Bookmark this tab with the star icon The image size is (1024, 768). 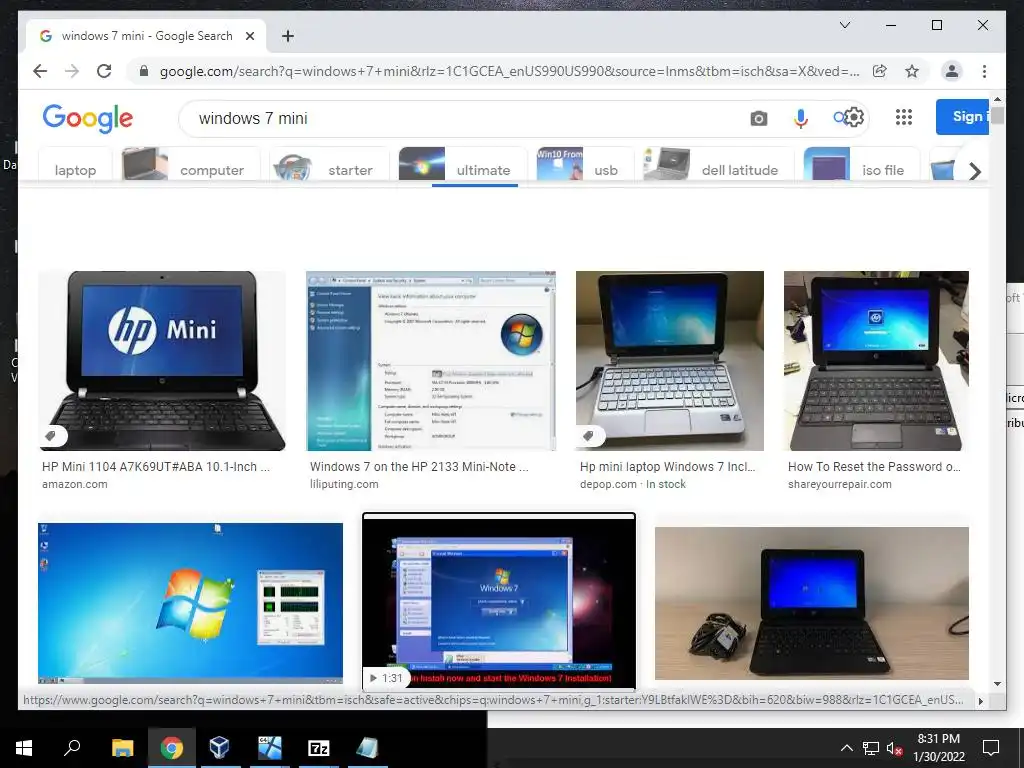click(912, 71)
